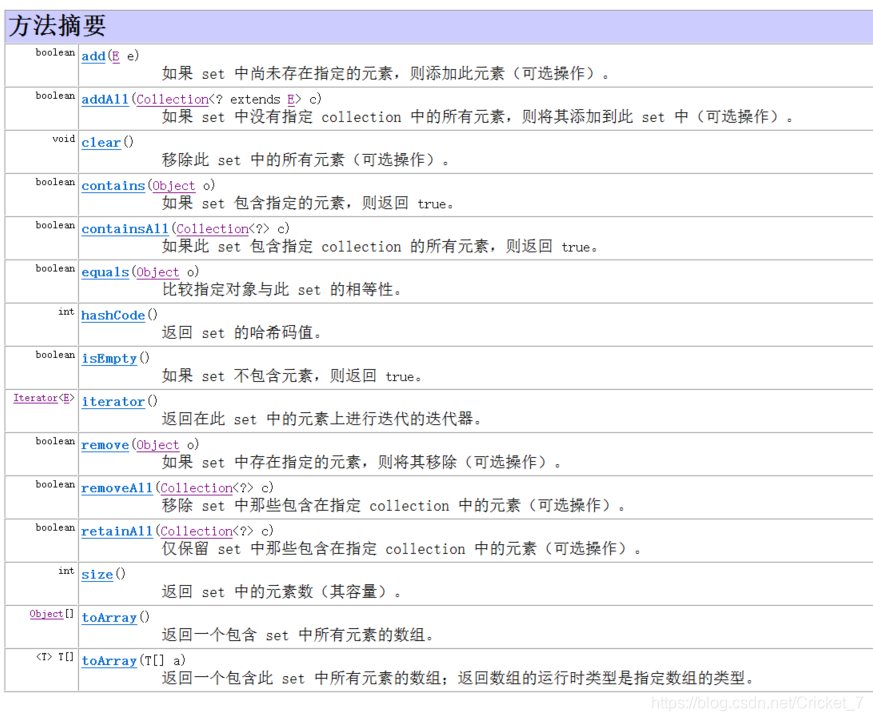Open the retainAll method link
873x721 pixels.
[x=117, y=531]
